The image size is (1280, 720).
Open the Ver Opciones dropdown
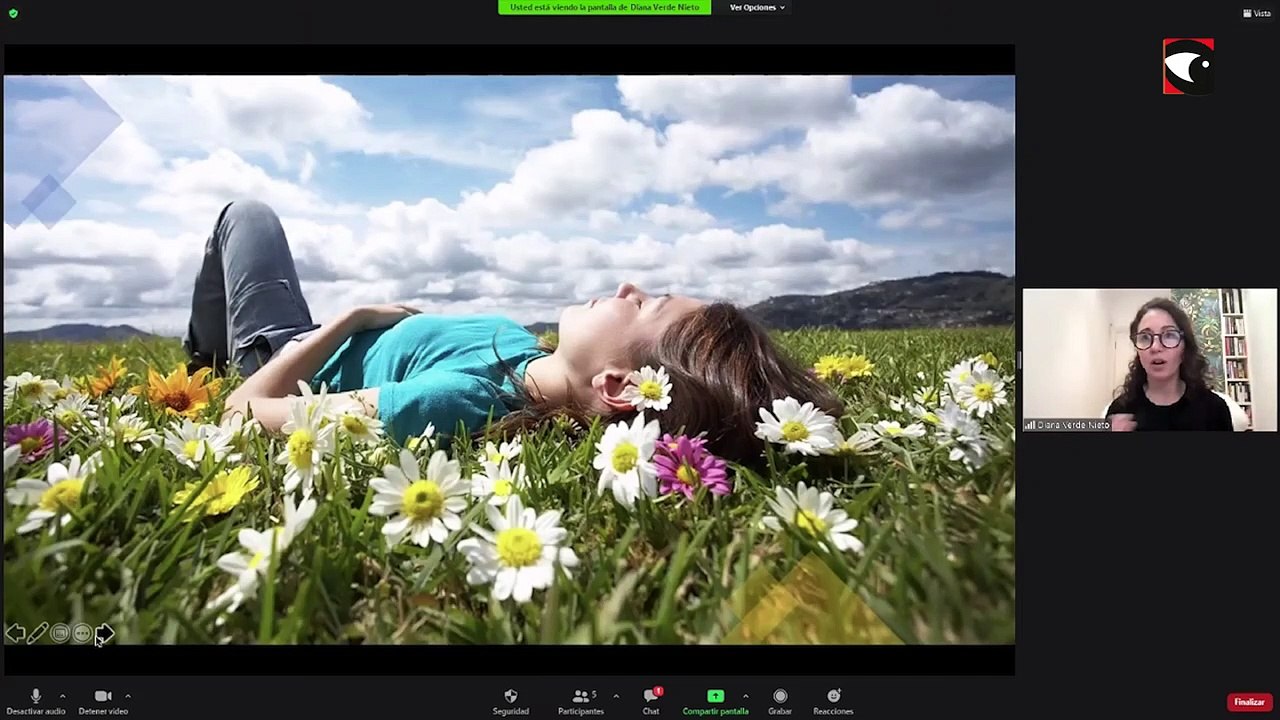(x=757, y=7)
